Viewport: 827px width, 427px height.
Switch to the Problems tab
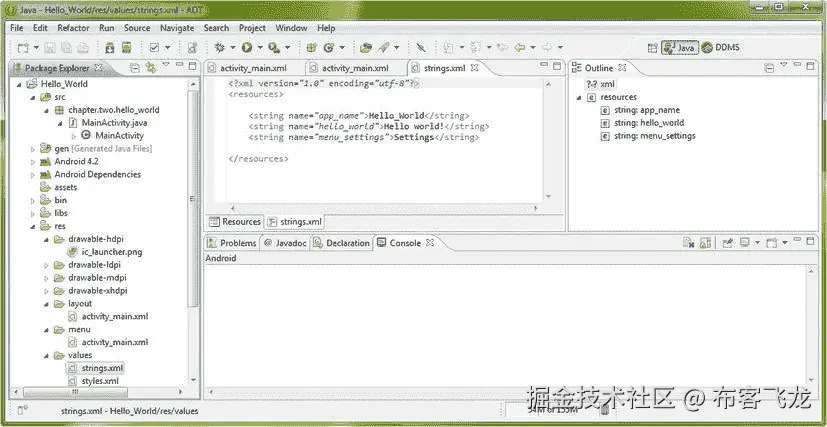232,243
